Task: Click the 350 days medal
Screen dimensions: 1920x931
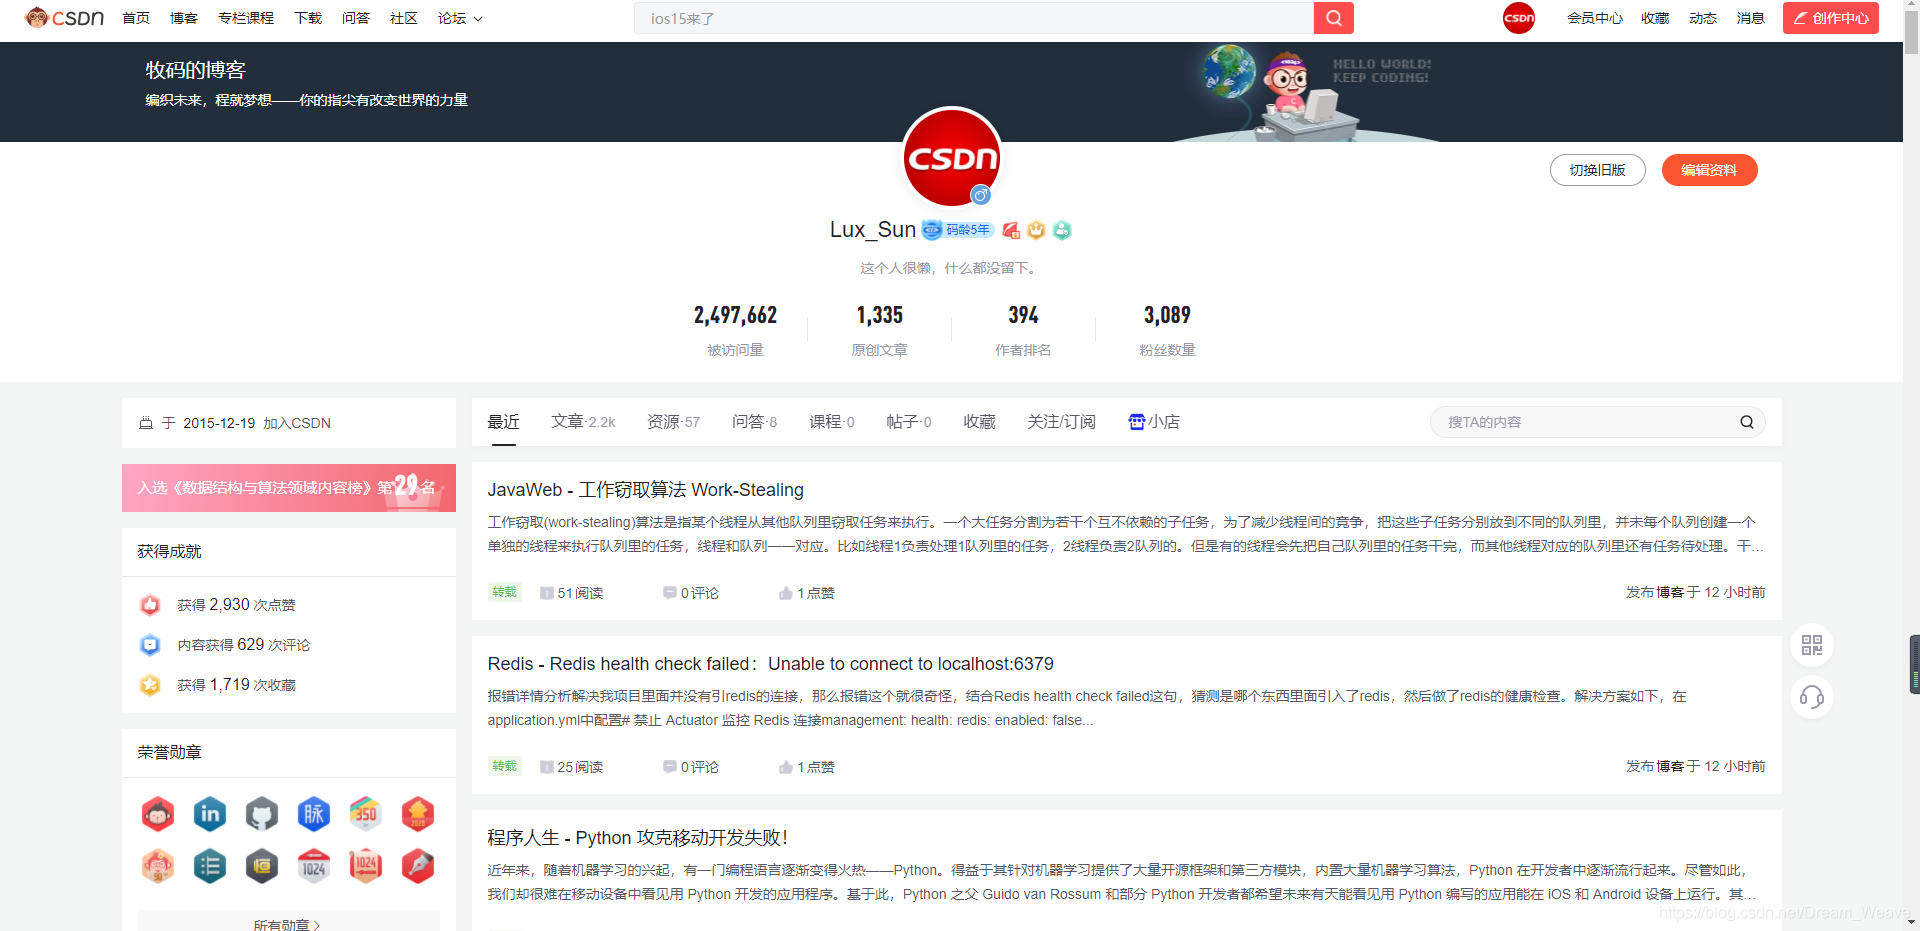Action: coord(366,814)
